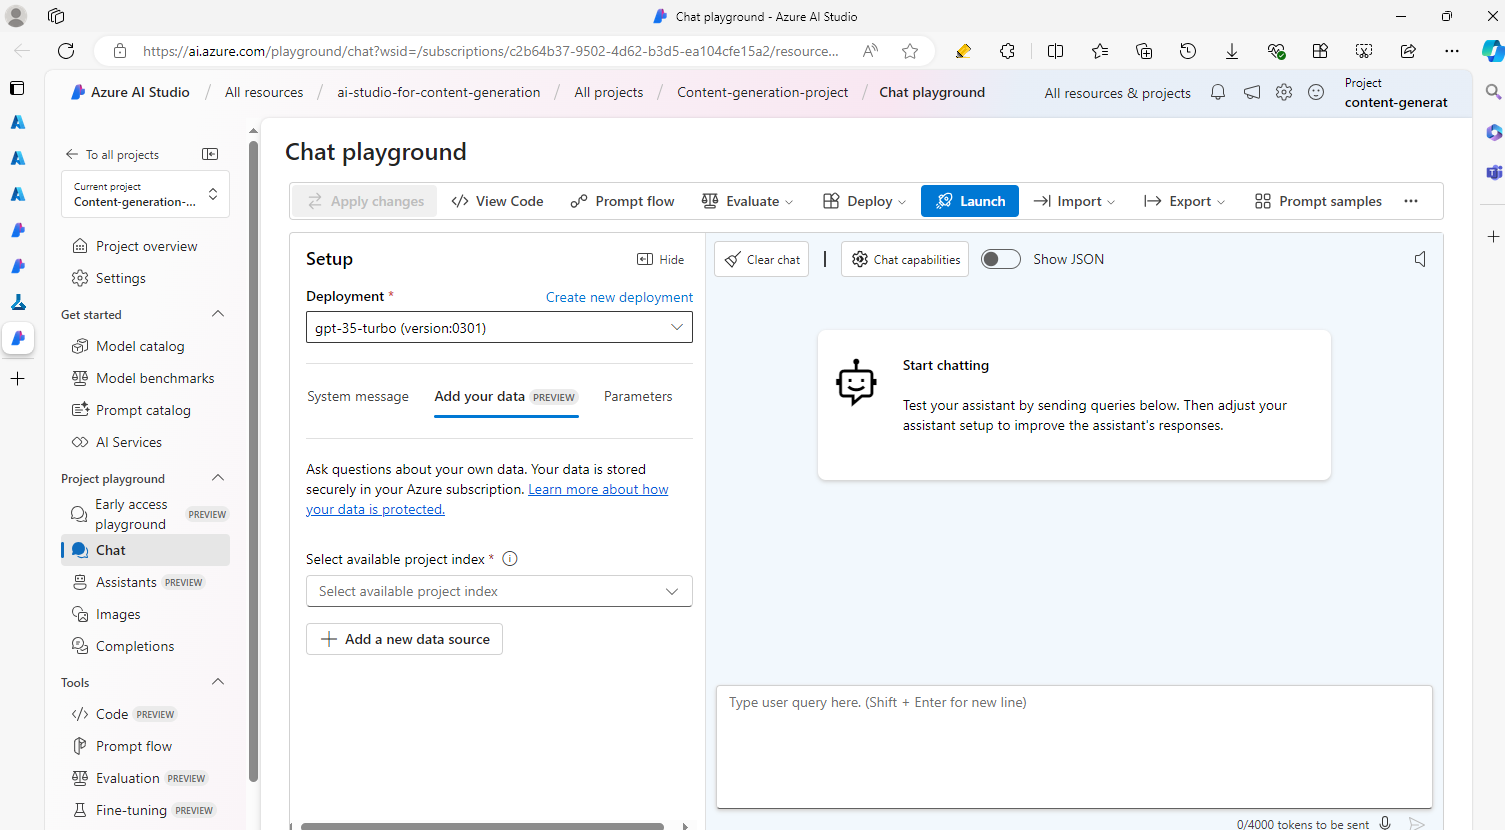Viewport: 1505px width, 830px height.
Task: Open browser downloads icon
Action: (1232, 51)
